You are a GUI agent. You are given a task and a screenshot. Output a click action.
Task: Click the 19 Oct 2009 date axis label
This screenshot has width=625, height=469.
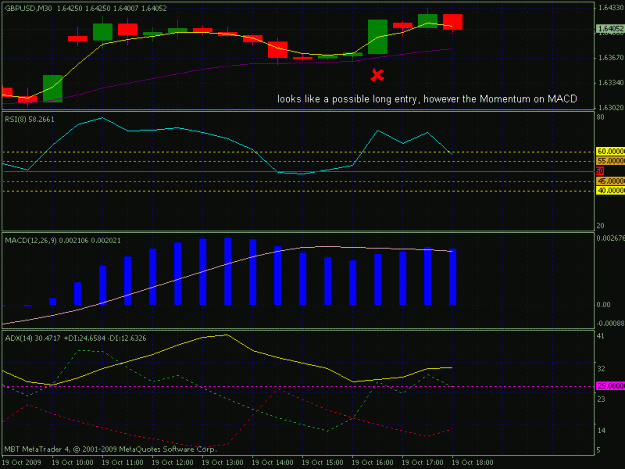22,463
